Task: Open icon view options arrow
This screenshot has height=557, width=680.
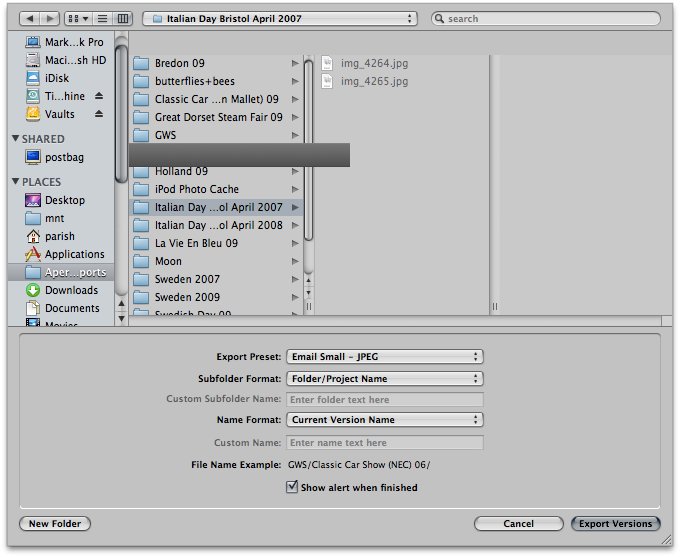Action: (x=86, y=19)
